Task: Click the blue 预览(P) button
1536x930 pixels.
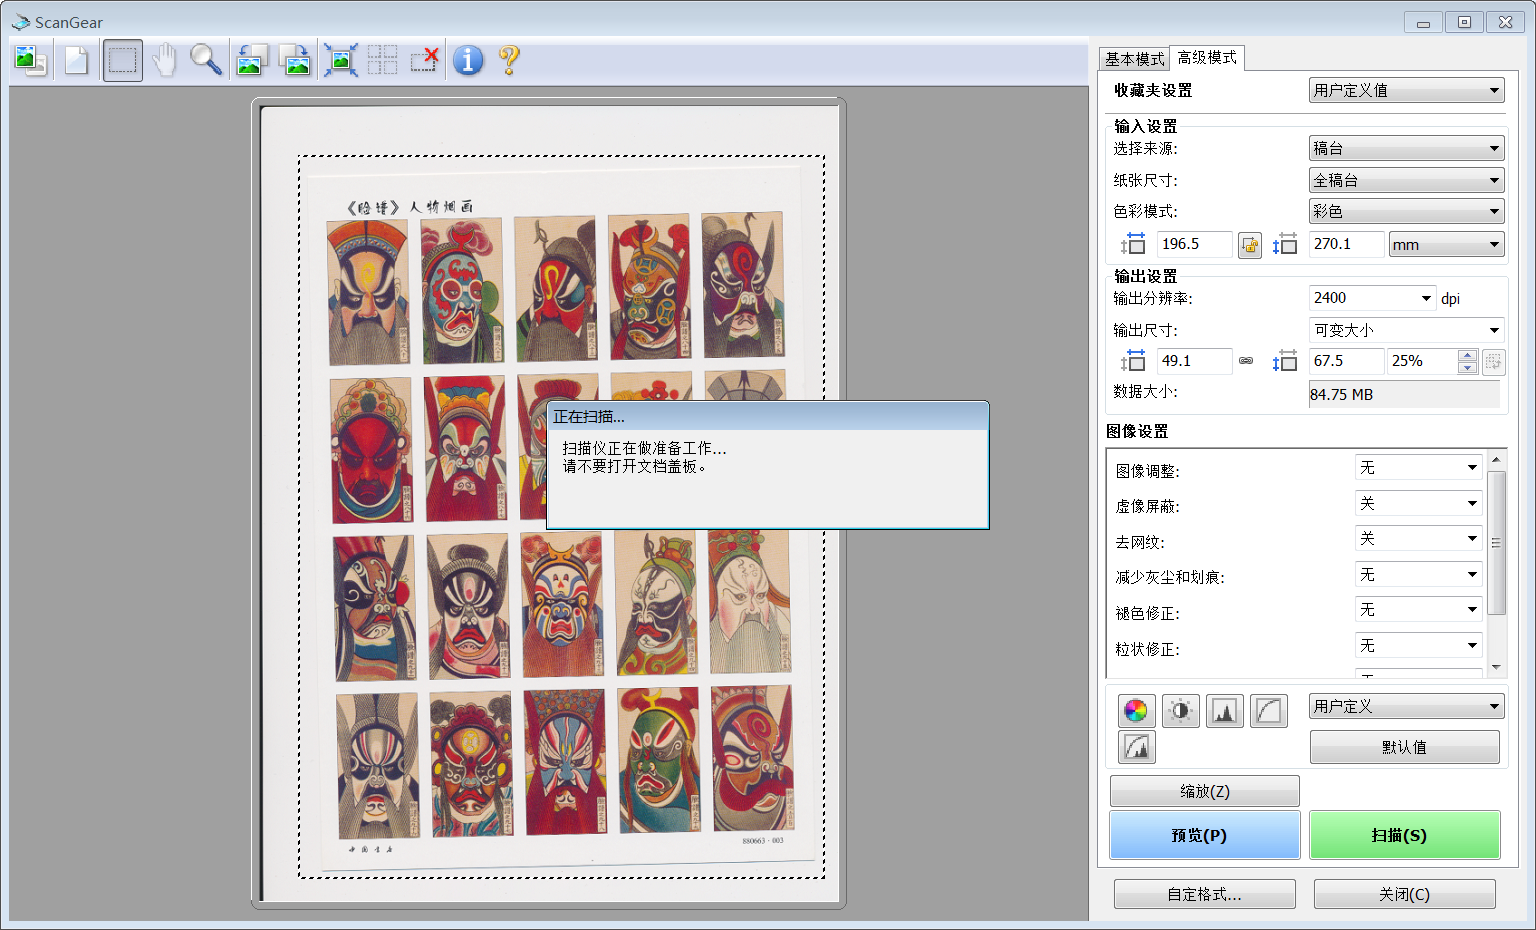Action: (1204, 835)
